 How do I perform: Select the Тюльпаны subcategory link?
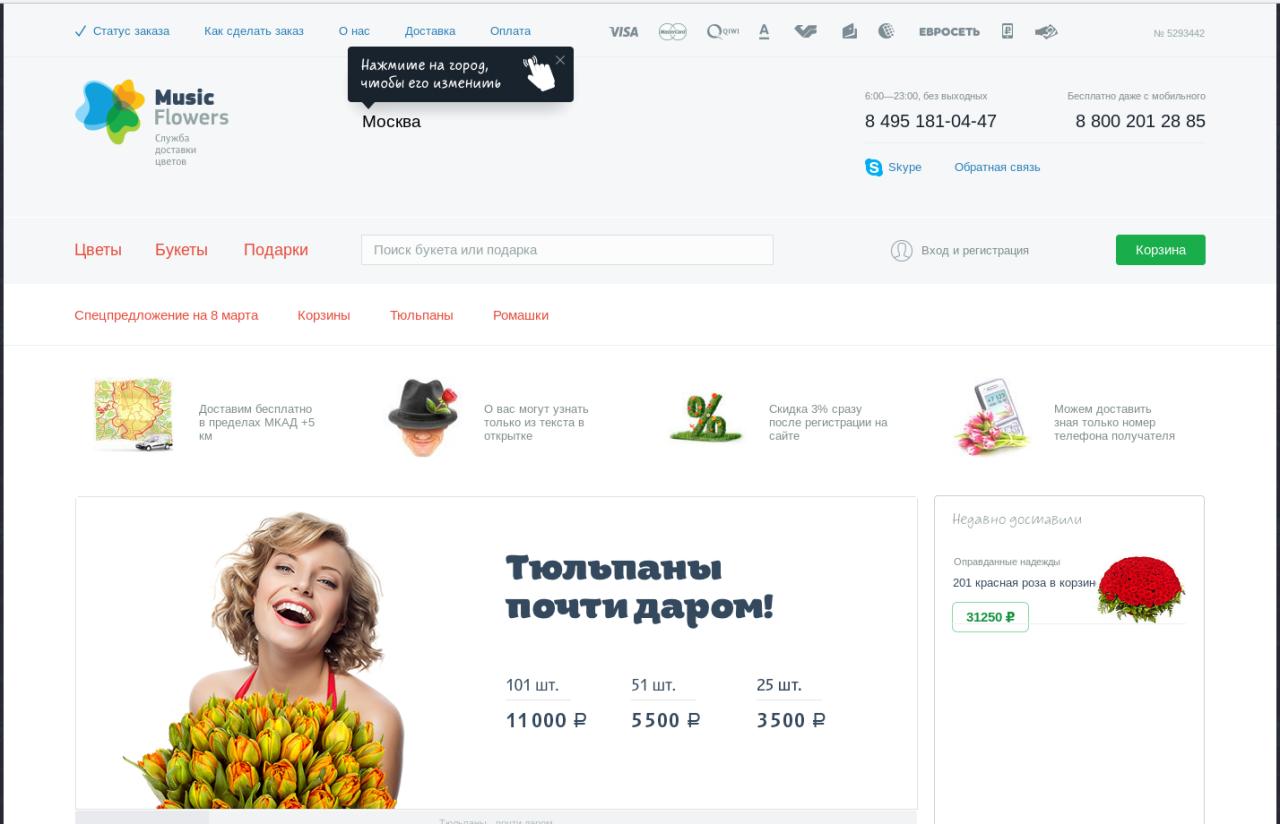pos(421,315)
